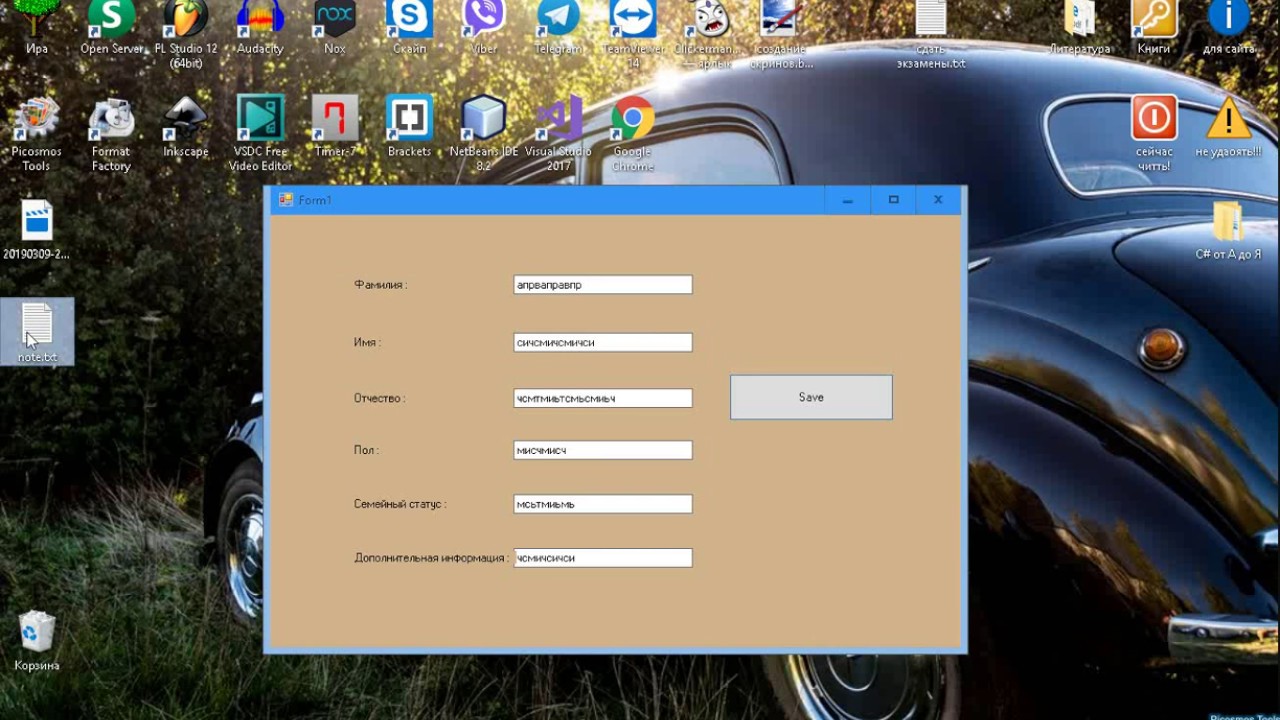Select the Nox desktop icon
1280x720 pixels.
pos(335,28)
